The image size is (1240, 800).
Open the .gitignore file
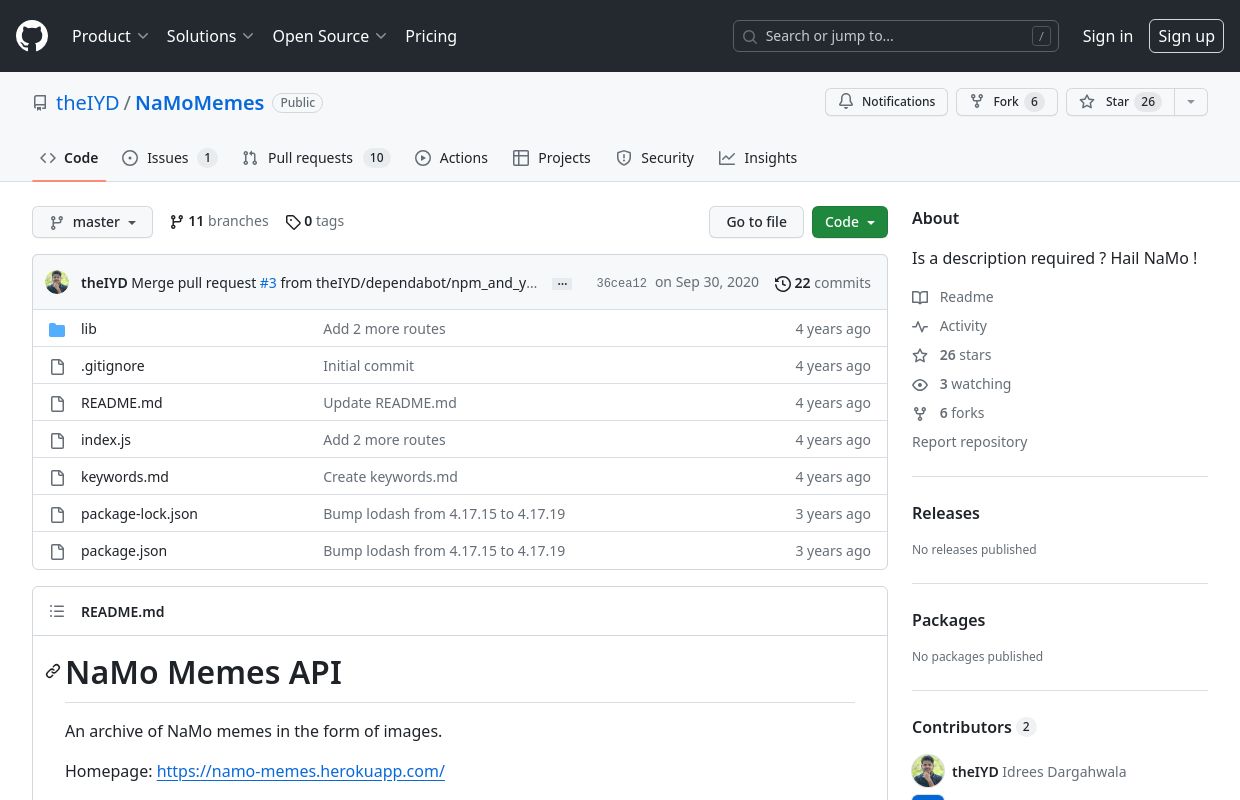[112, 366]
